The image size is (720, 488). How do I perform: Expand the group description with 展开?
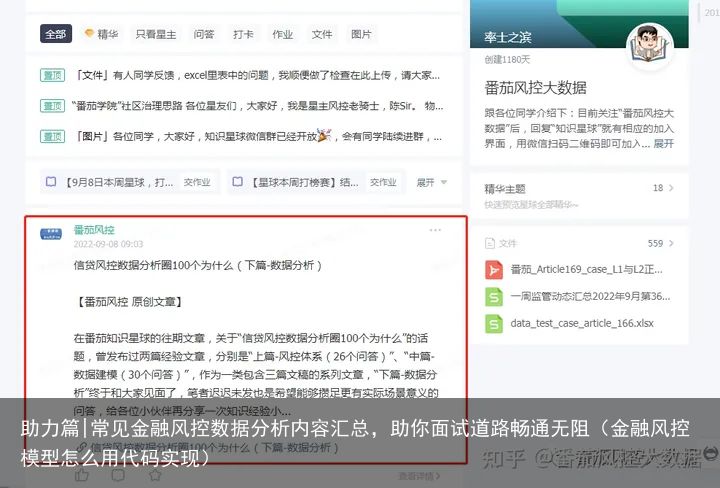[664, 143]
